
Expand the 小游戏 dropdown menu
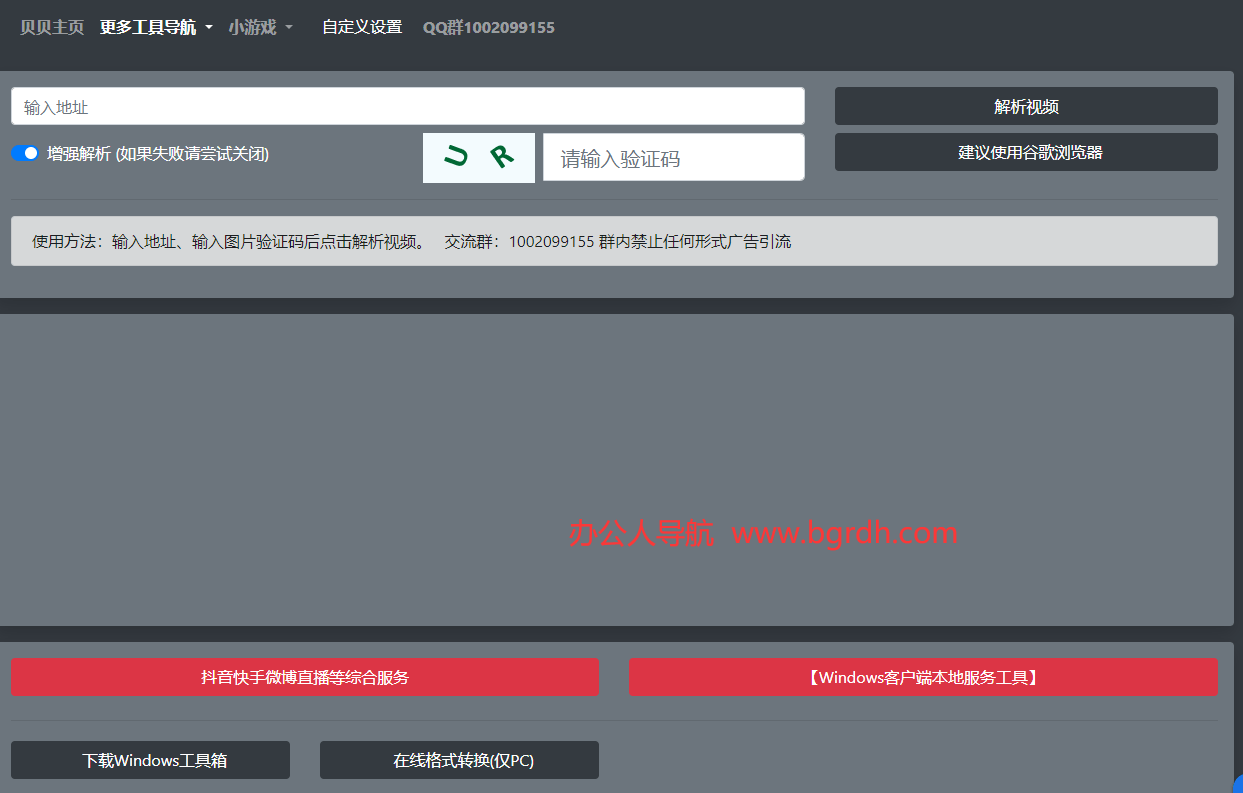tap(260, 27)
